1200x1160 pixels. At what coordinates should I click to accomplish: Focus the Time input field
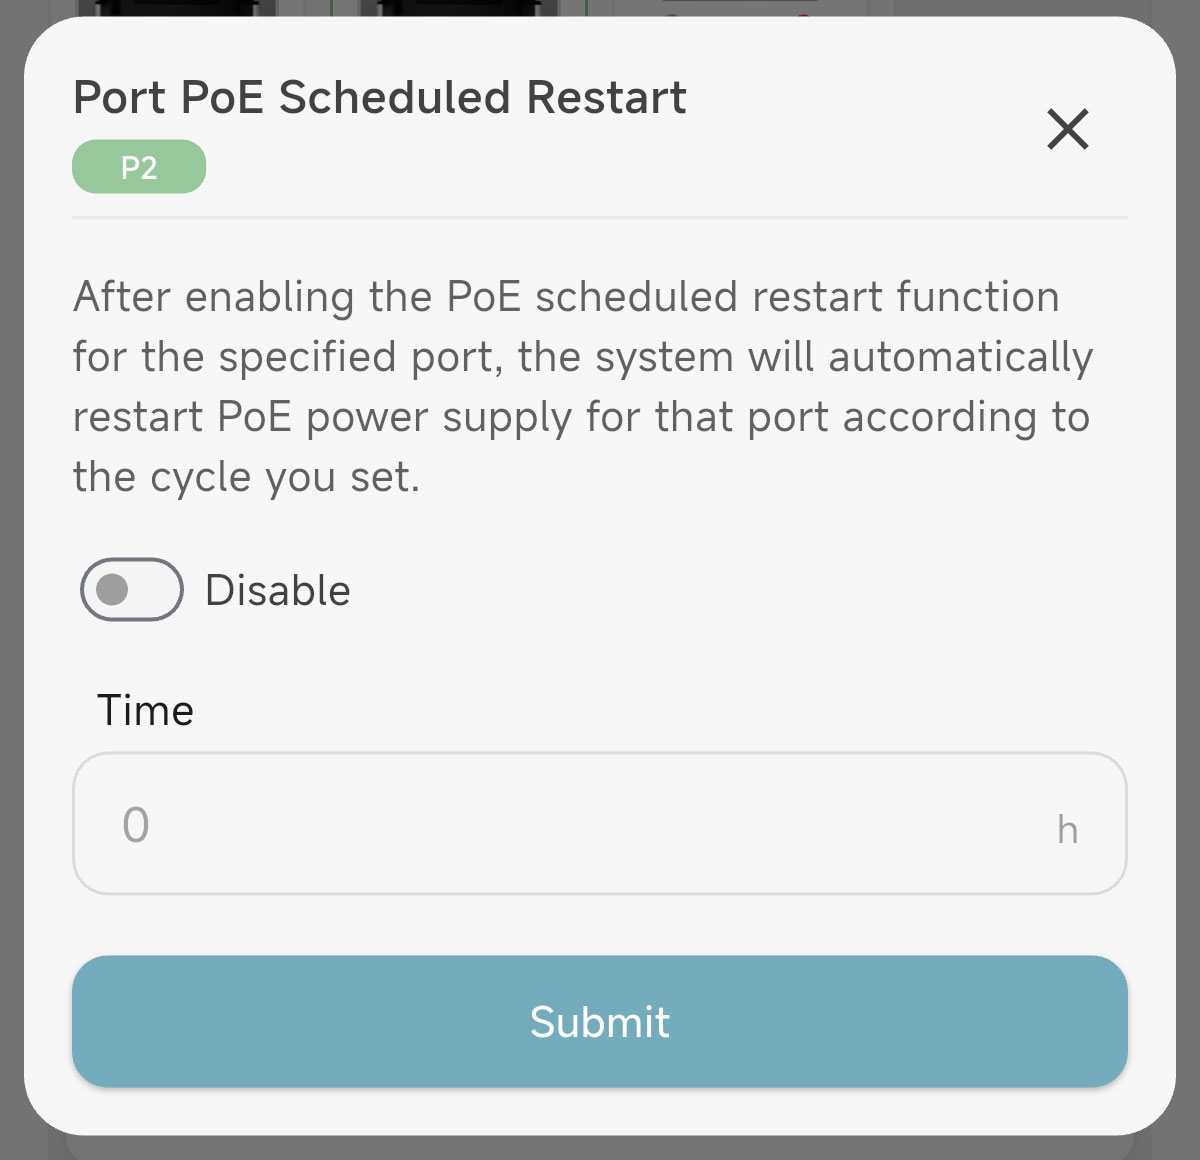[x=600, y=823]
